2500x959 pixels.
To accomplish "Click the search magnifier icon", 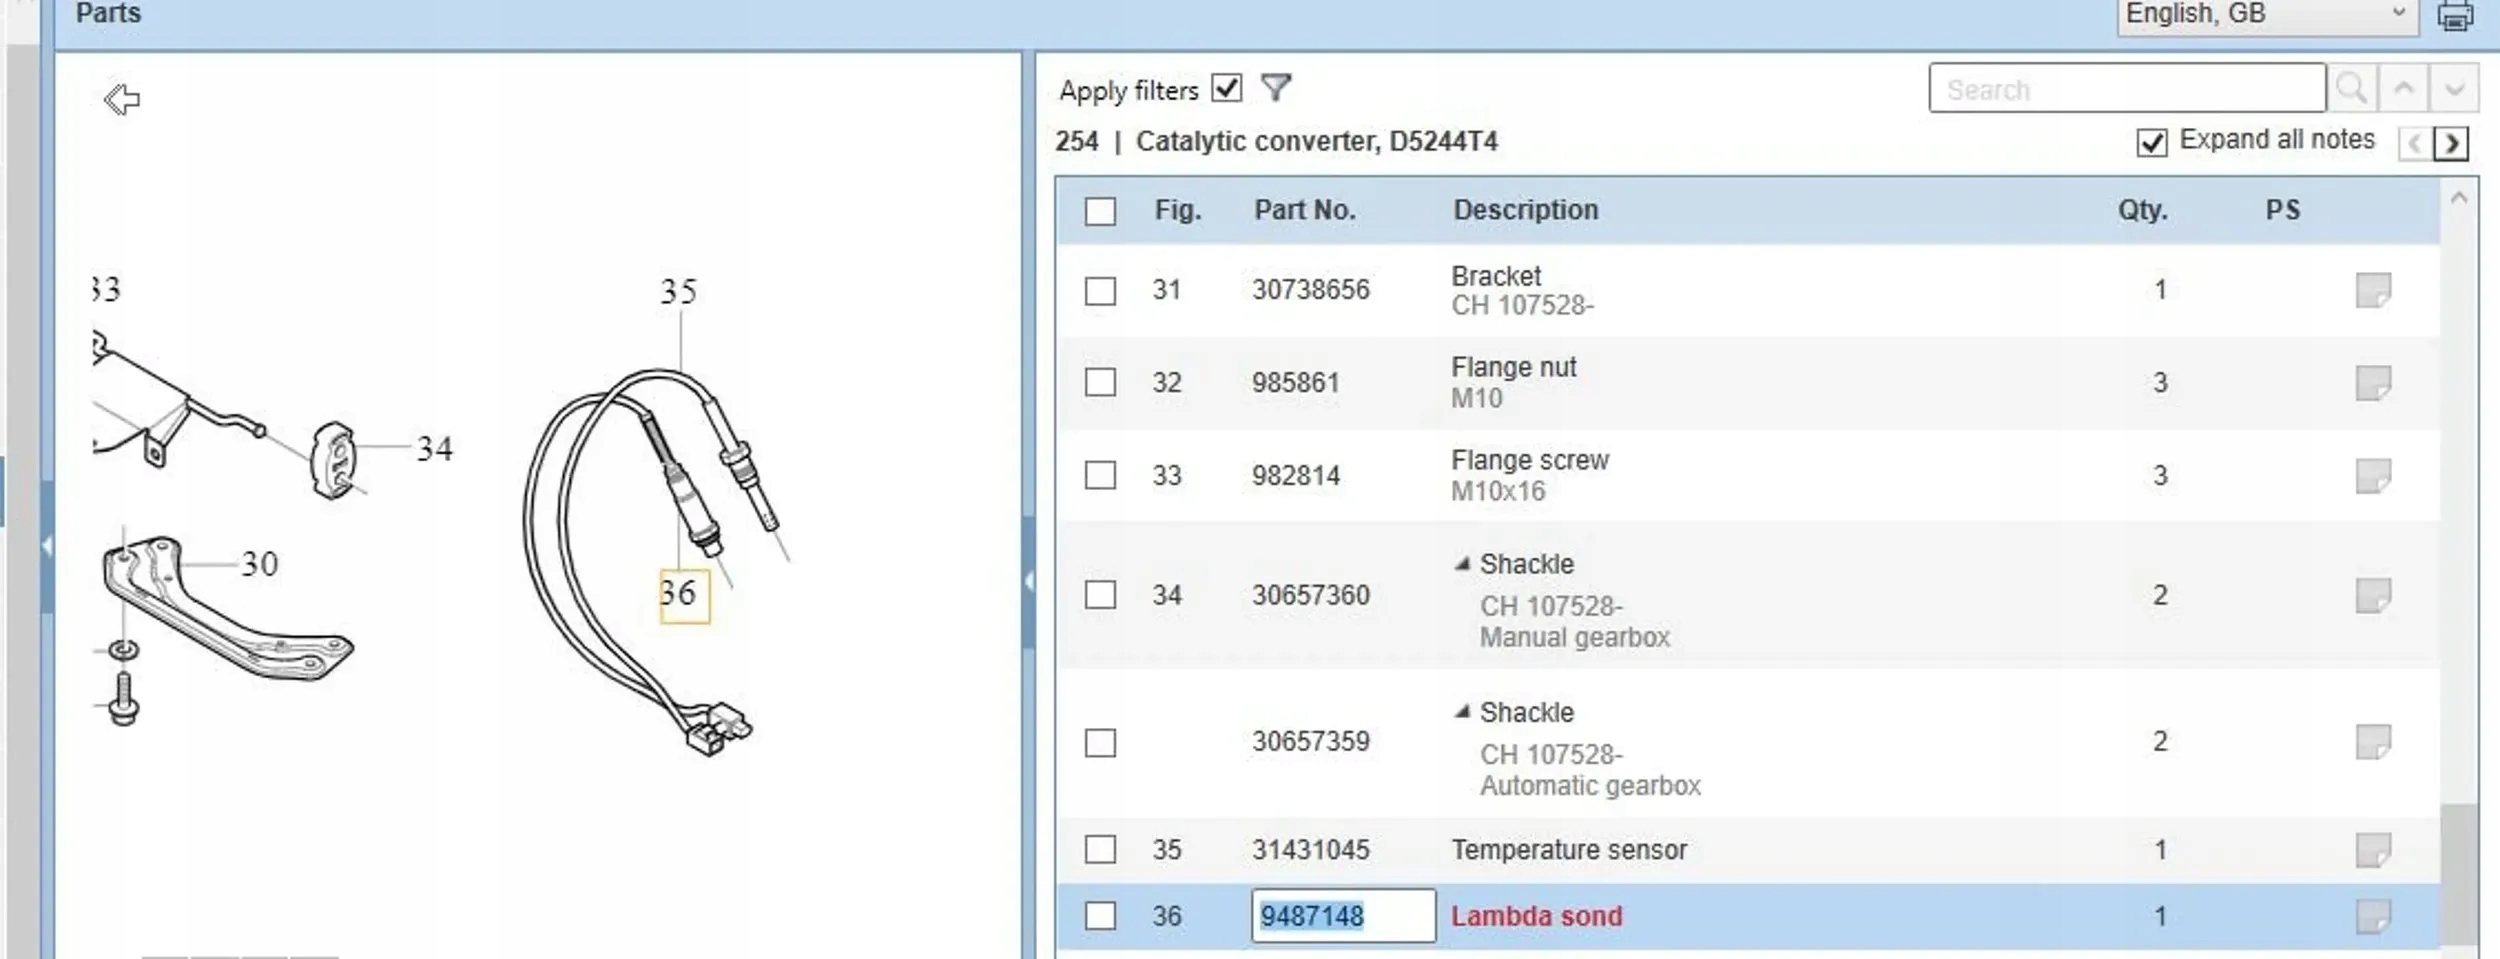I will pos(2351,89).
